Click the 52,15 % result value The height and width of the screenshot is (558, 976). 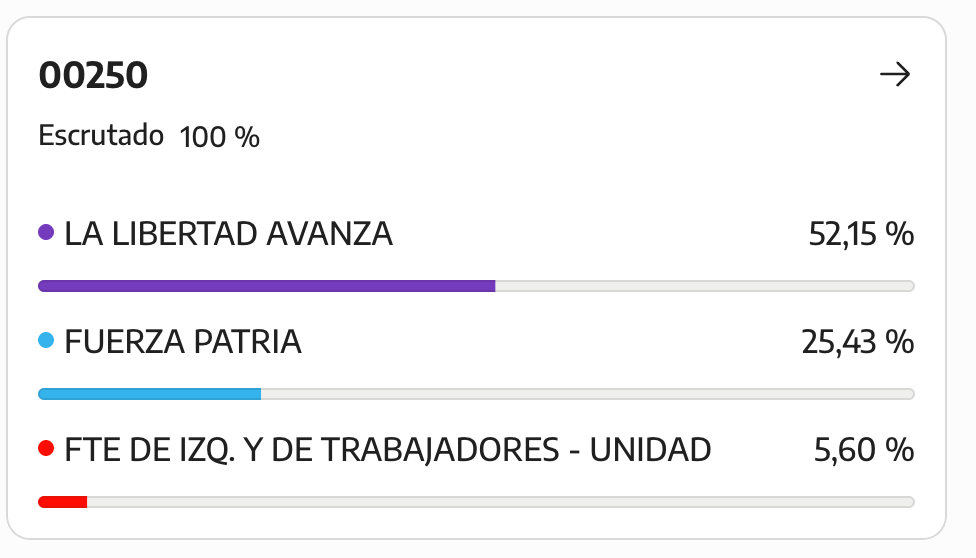pyautogui.click(x=861, y=235)
